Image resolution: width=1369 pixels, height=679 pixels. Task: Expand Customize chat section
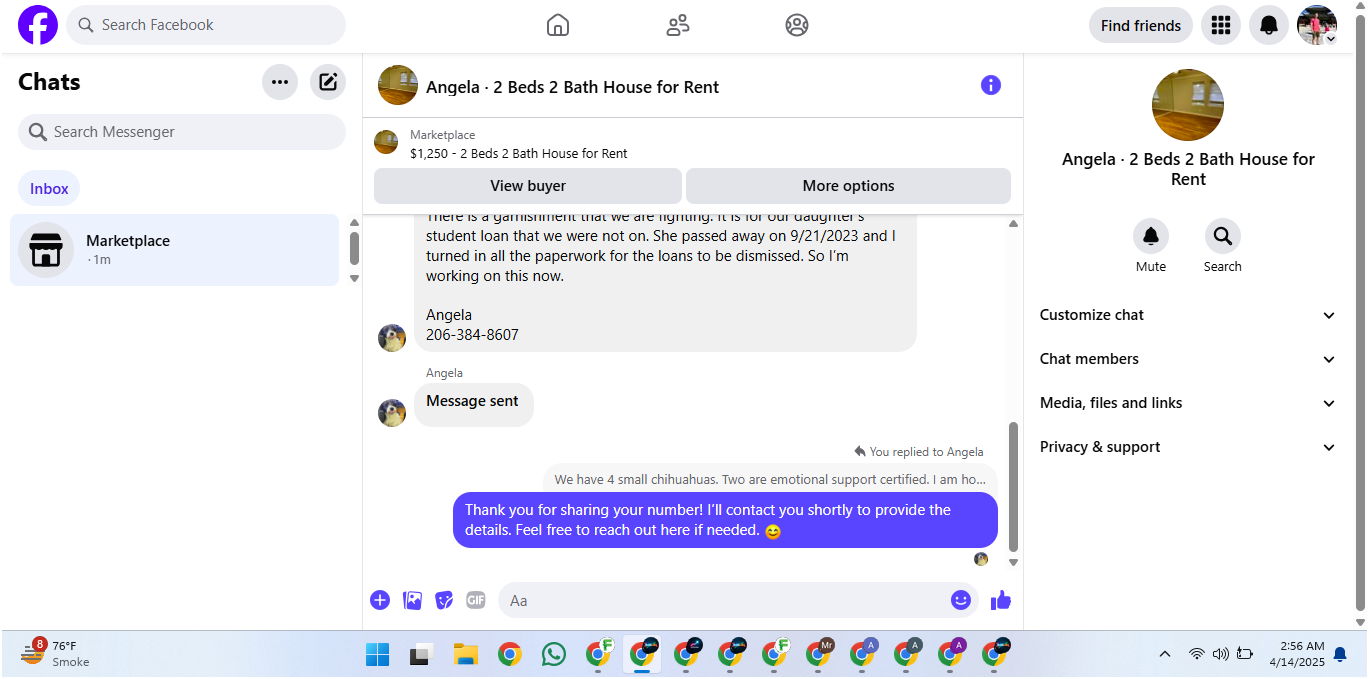point(1188,315)
